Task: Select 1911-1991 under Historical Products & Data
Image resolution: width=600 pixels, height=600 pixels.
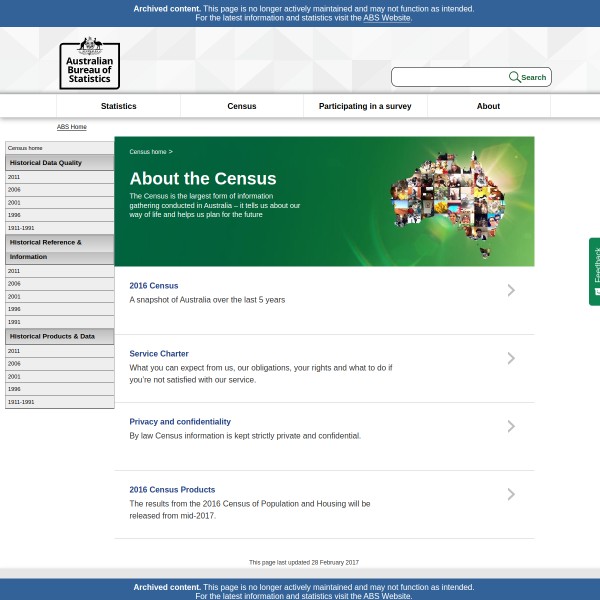Action: 21,402
